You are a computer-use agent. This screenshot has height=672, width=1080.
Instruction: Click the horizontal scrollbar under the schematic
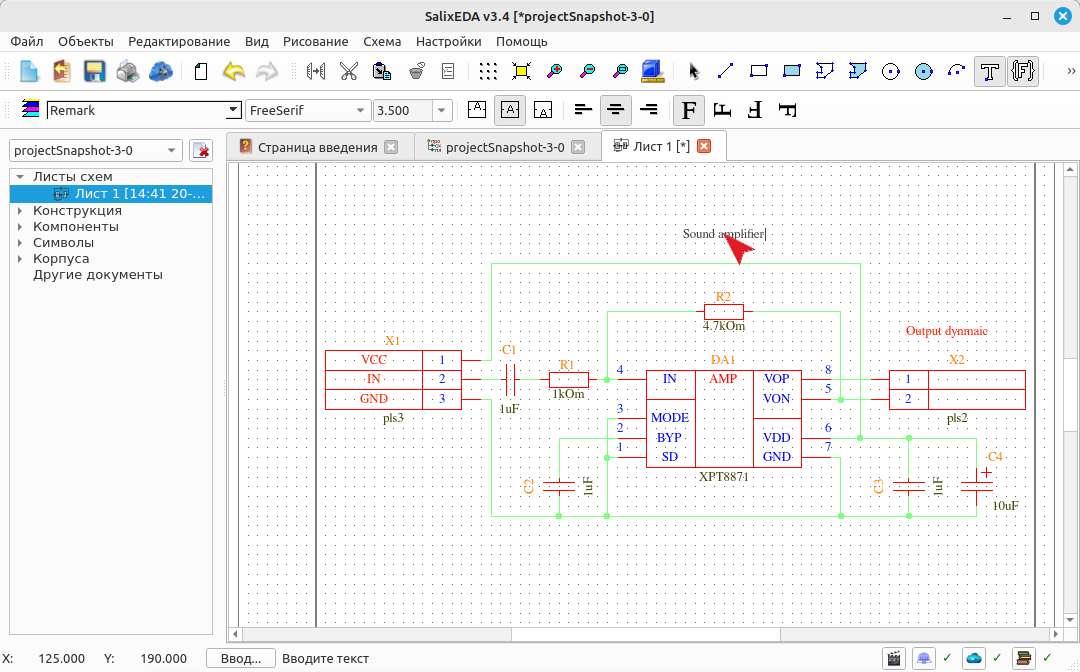[644, 633]
